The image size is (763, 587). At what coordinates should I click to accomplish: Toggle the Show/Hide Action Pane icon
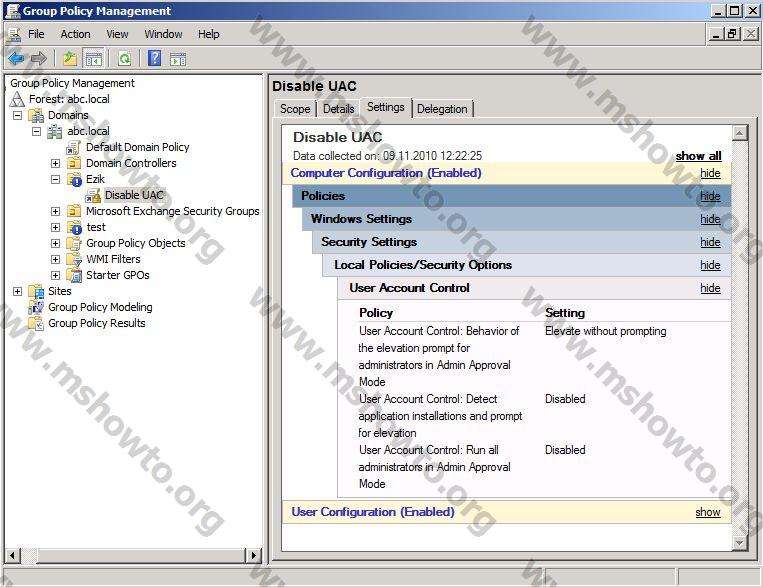(x=178, y=59)
